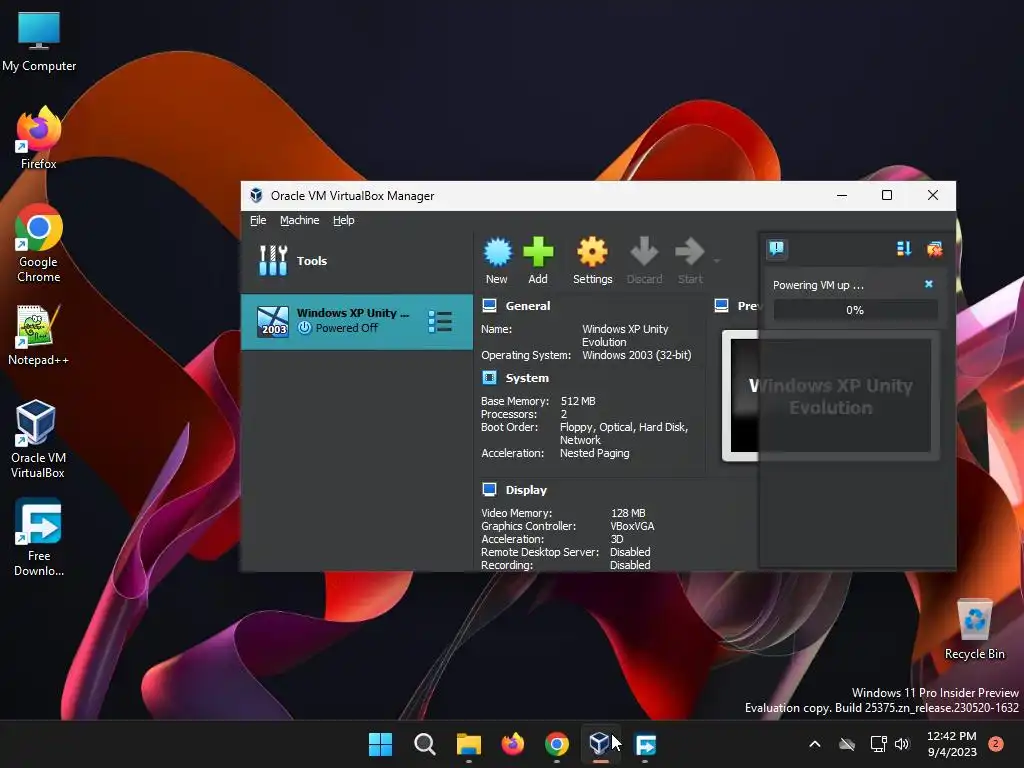The image size is (1024, 768).
Task: Click the Base Memory 512 MB value
Action: coord(578,401)
